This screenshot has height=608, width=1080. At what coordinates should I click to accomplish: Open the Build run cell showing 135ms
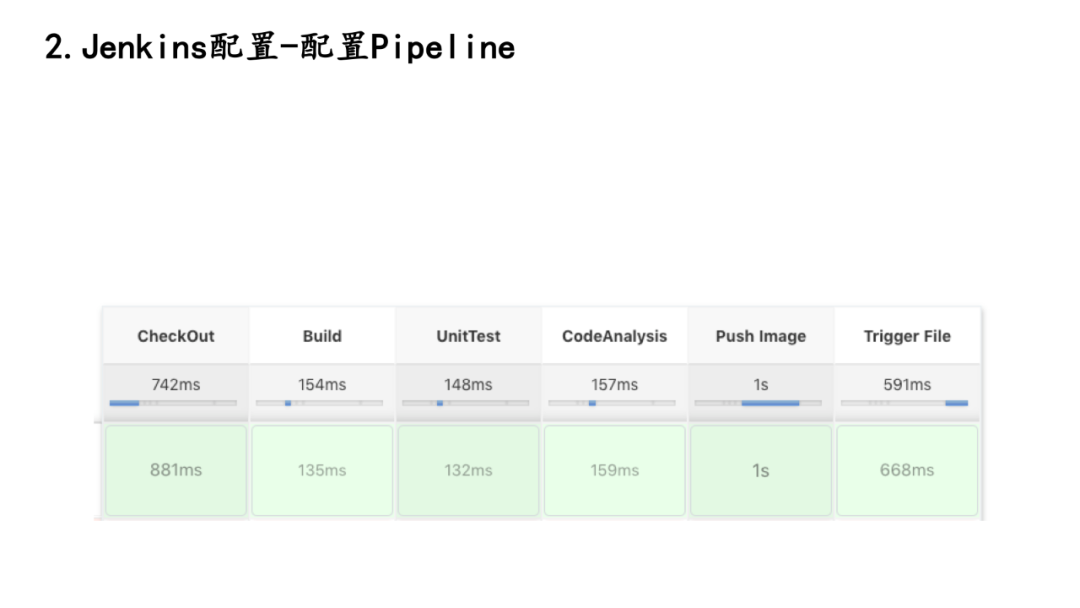click(x=322, y=470)
